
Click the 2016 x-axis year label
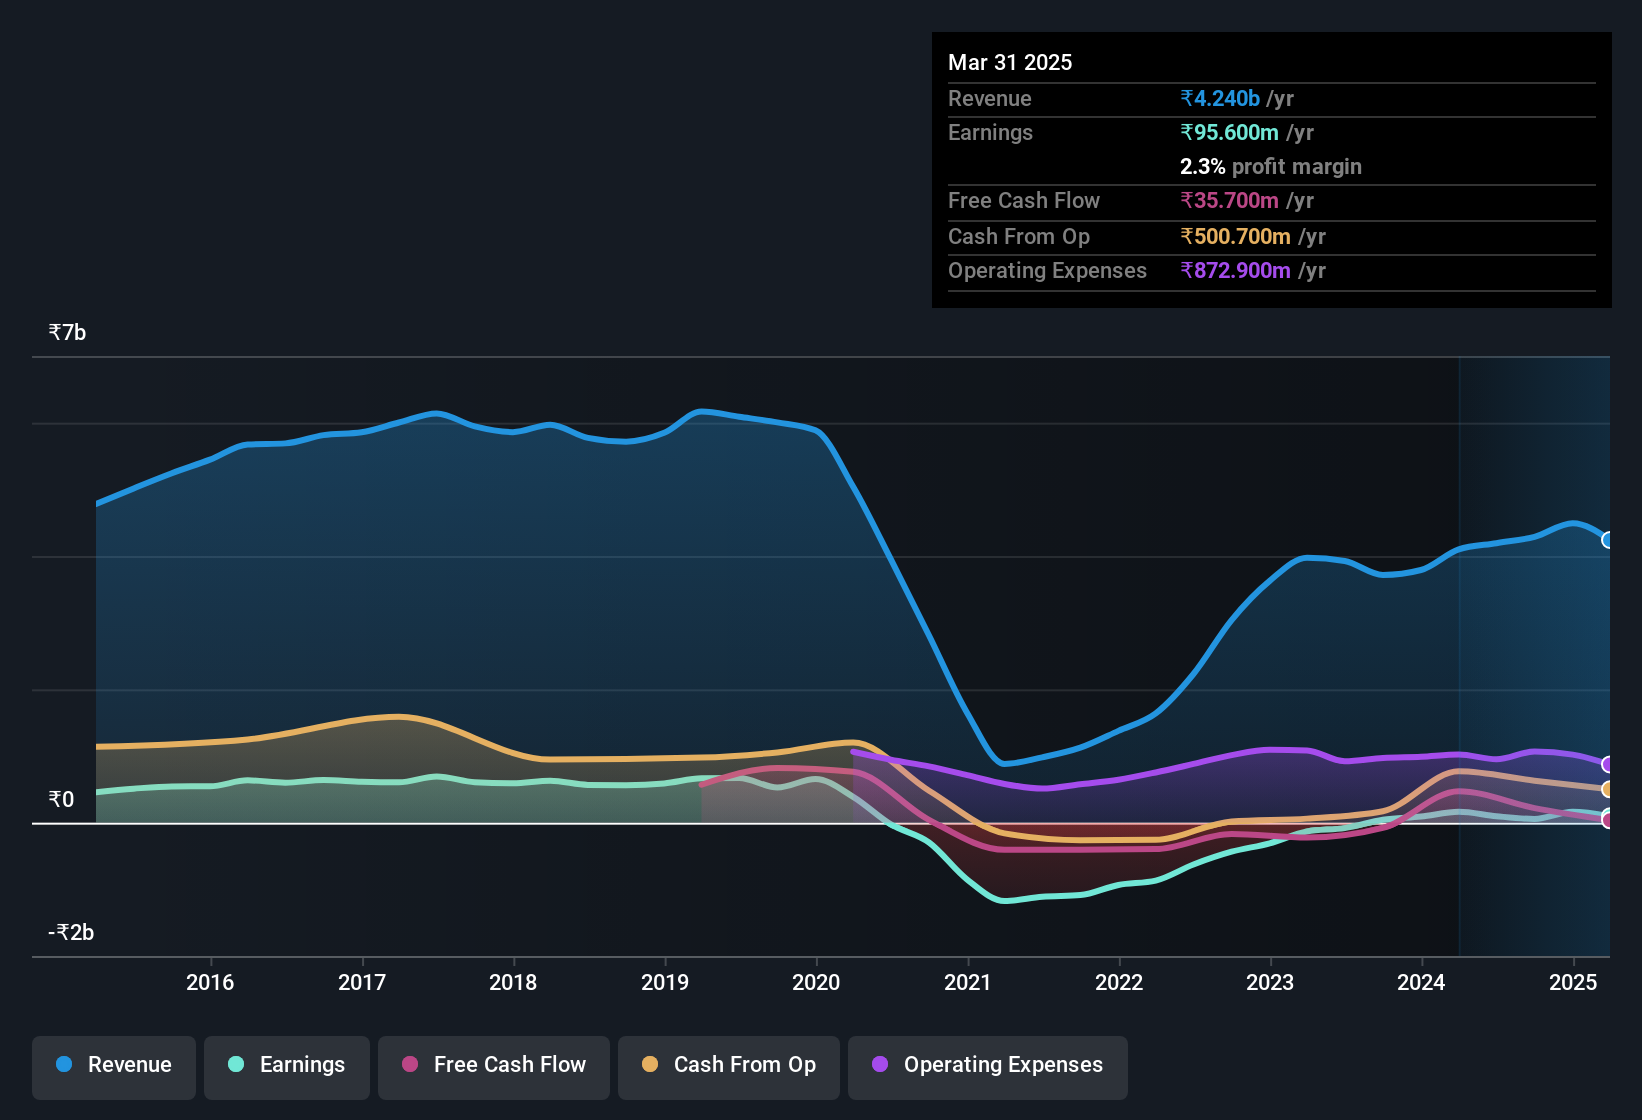click(210, 983)
